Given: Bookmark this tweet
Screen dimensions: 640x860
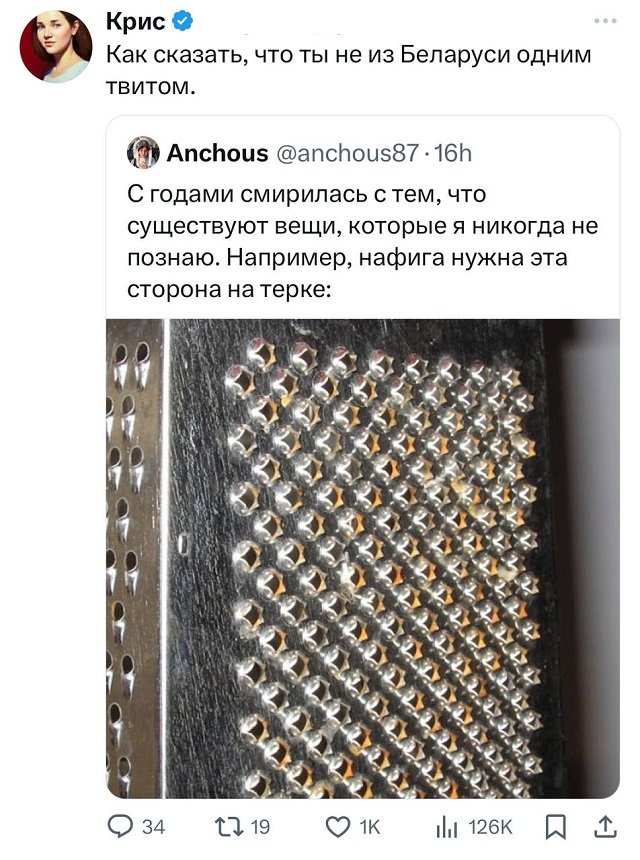Looking at the screenshot, I should click(556, 827).
